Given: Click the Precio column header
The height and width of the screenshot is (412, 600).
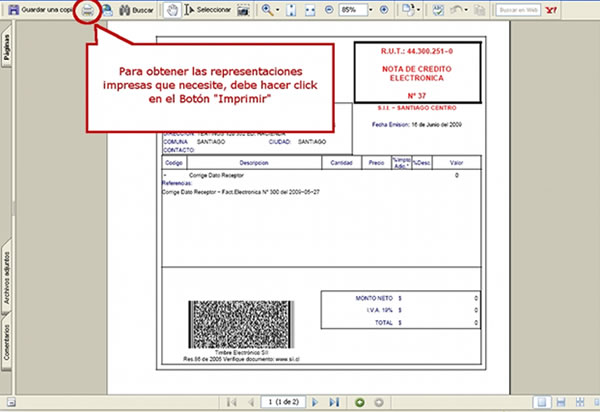Looking at the screenshot, I should pos(376,163).
